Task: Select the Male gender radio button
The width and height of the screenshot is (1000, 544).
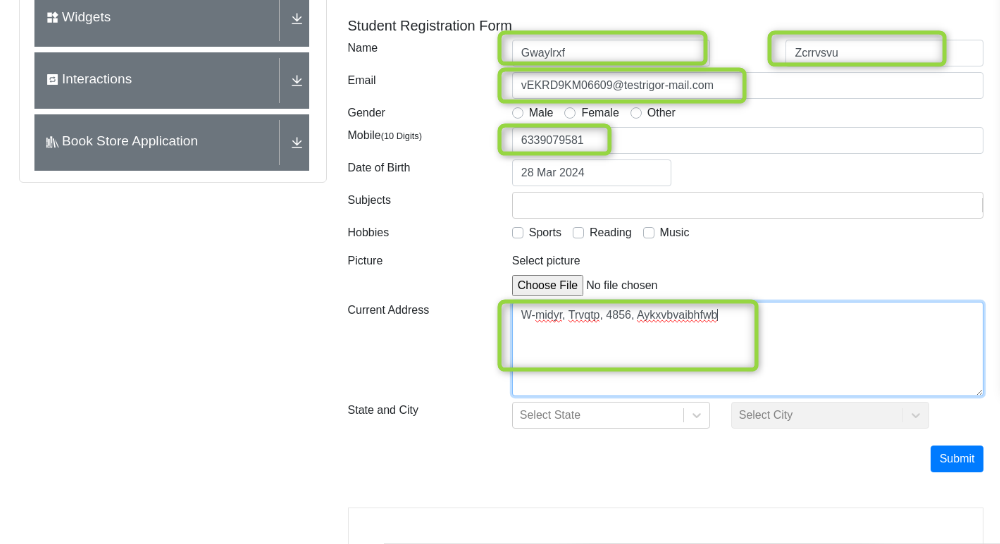Action: coord(518,113)
